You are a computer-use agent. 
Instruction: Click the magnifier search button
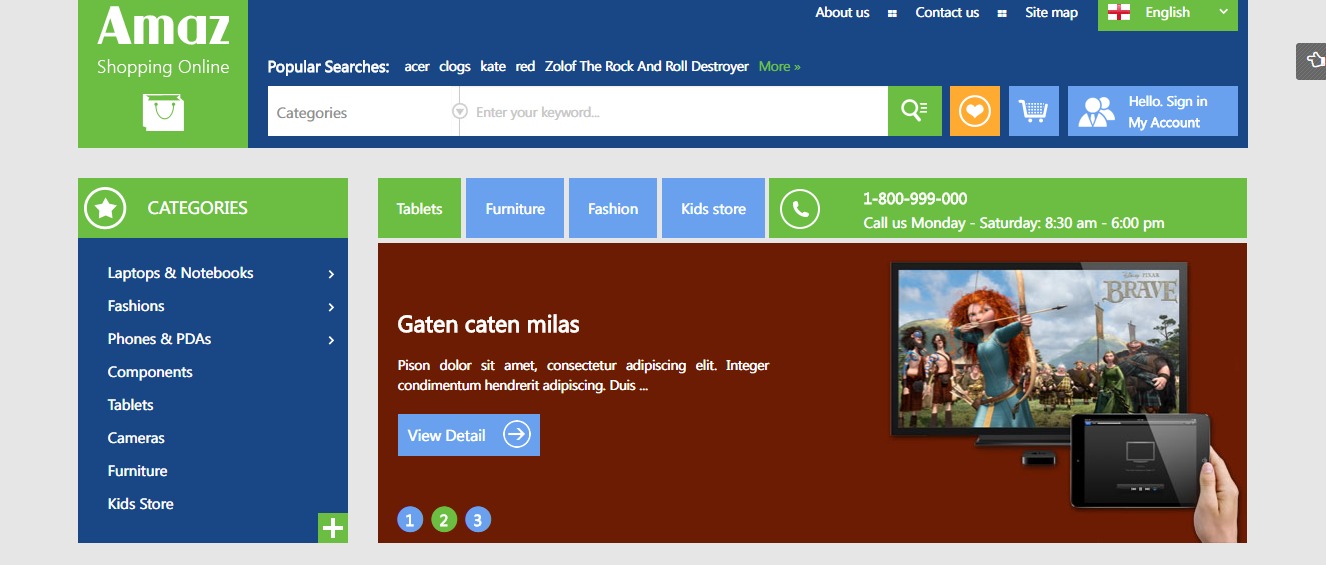(915, 111)
